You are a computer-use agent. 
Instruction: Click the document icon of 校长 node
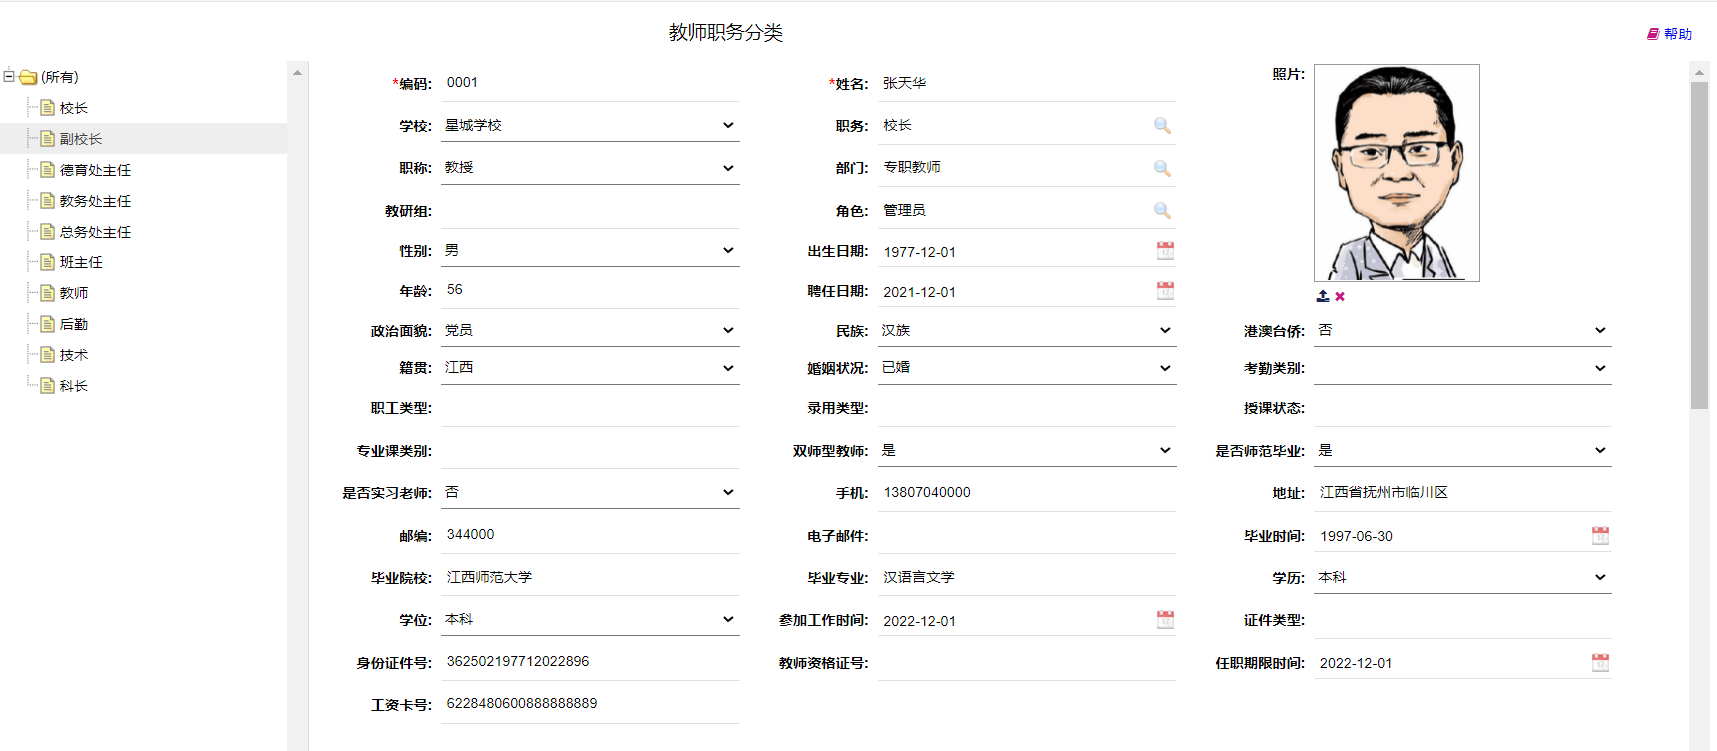[x=47, y=108]
